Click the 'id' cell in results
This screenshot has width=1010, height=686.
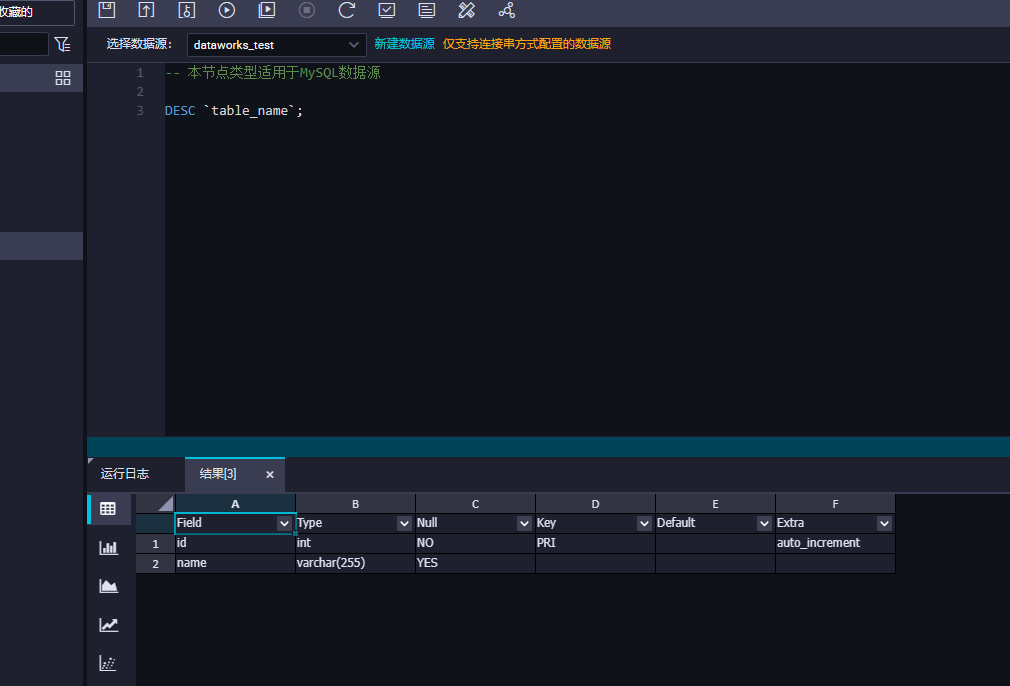pos(235,543)
